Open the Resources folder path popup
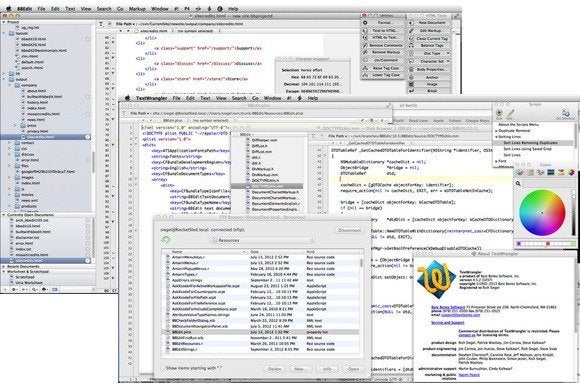Screen dimensions: 580x388 [263, 240]
